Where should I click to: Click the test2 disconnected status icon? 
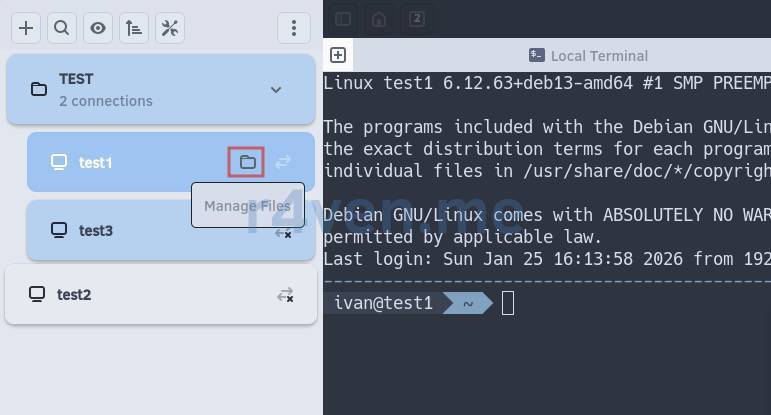tap(285, 295)
